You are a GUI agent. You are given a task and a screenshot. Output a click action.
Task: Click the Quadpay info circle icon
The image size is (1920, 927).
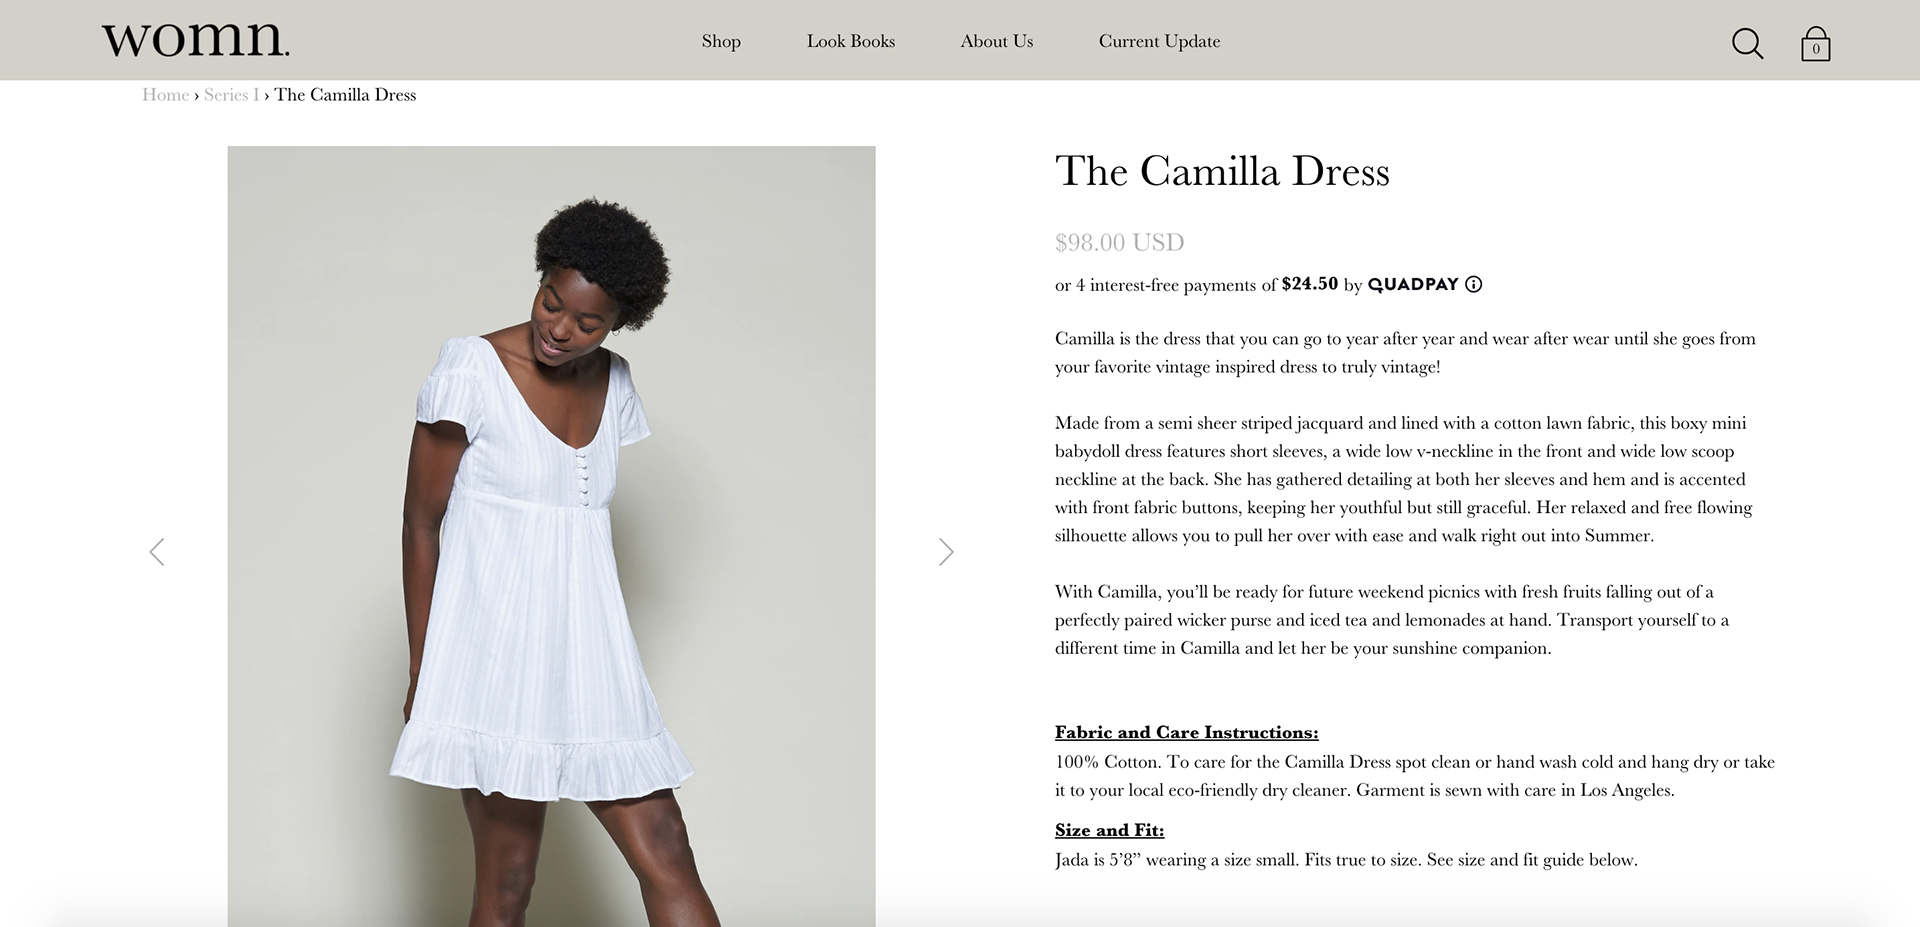[1473, 284]
